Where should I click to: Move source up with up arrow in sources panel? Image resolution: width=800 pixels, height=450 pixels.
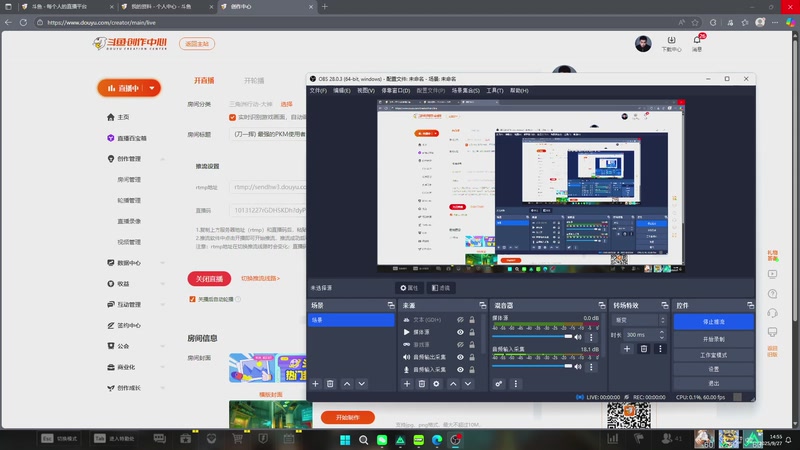(x=453, y=384)
